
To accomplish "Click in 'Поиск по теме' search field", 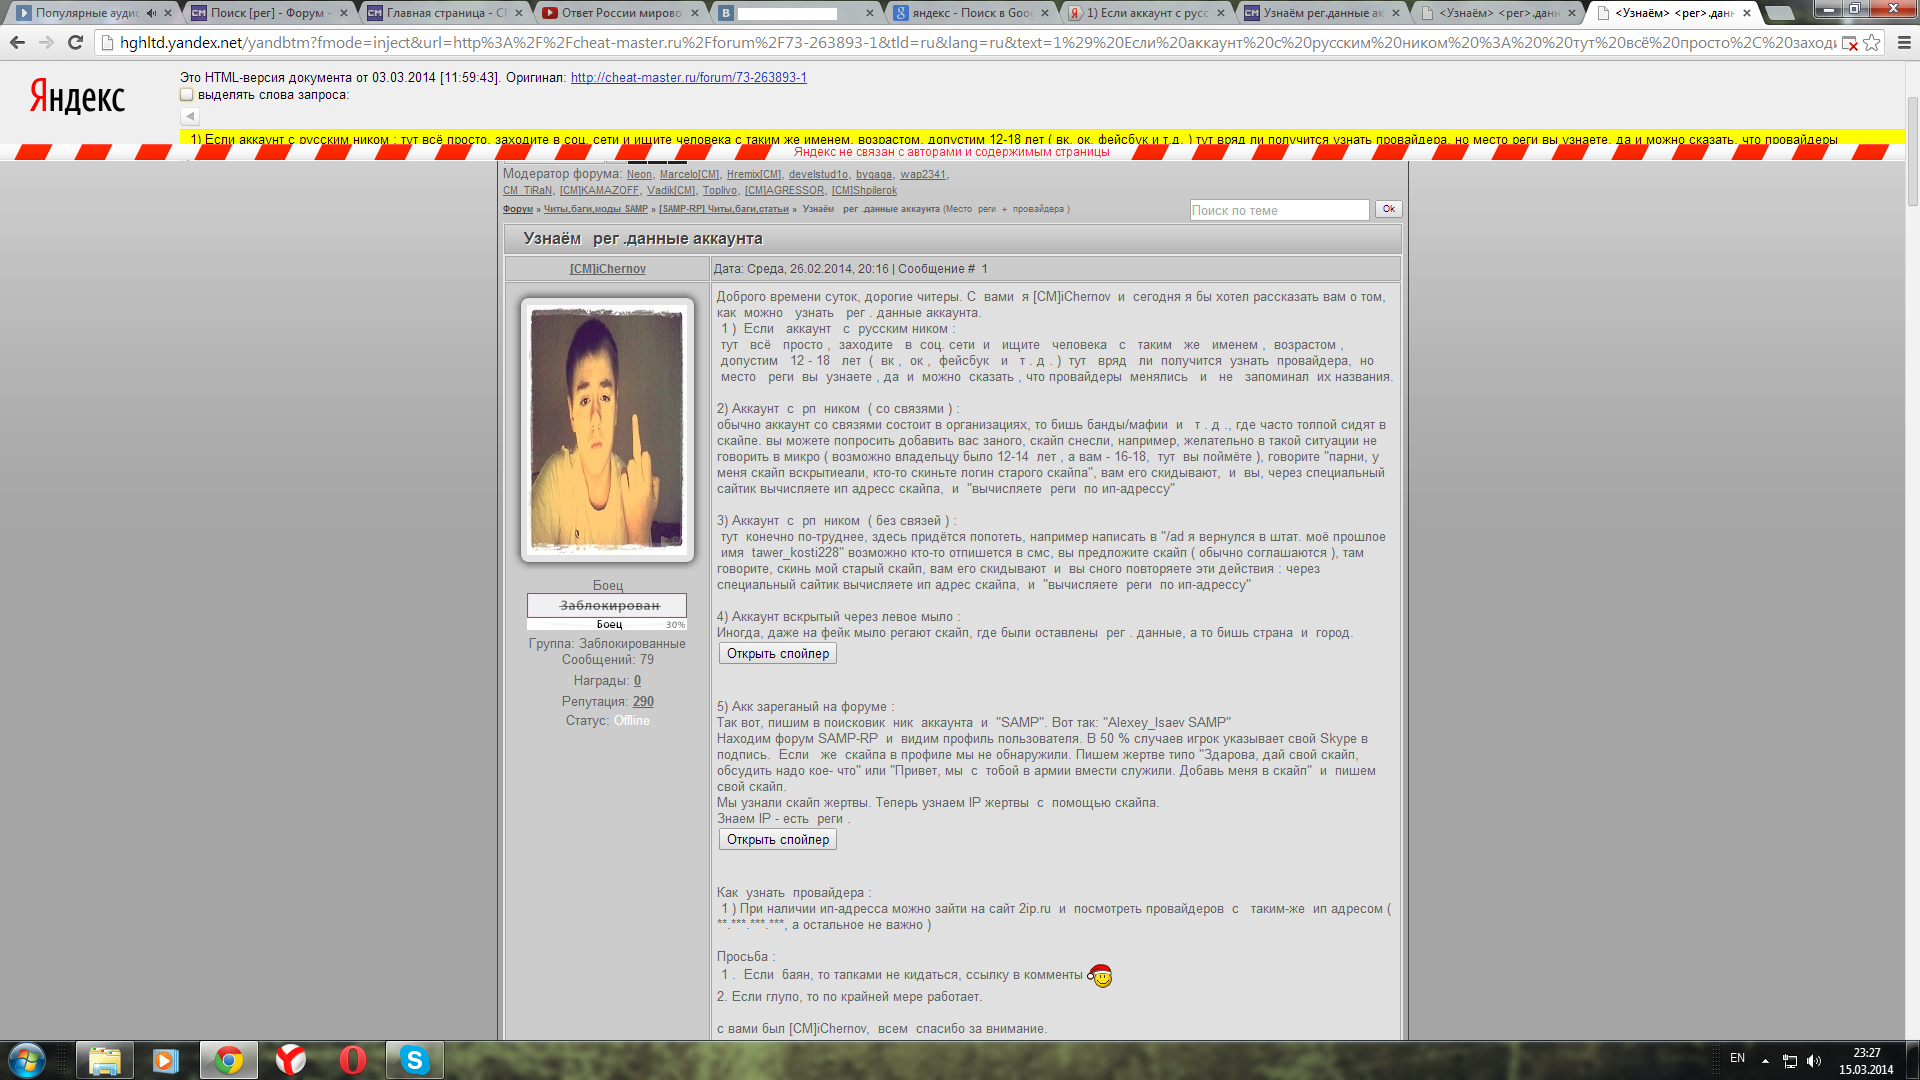I will (1278, 210).
